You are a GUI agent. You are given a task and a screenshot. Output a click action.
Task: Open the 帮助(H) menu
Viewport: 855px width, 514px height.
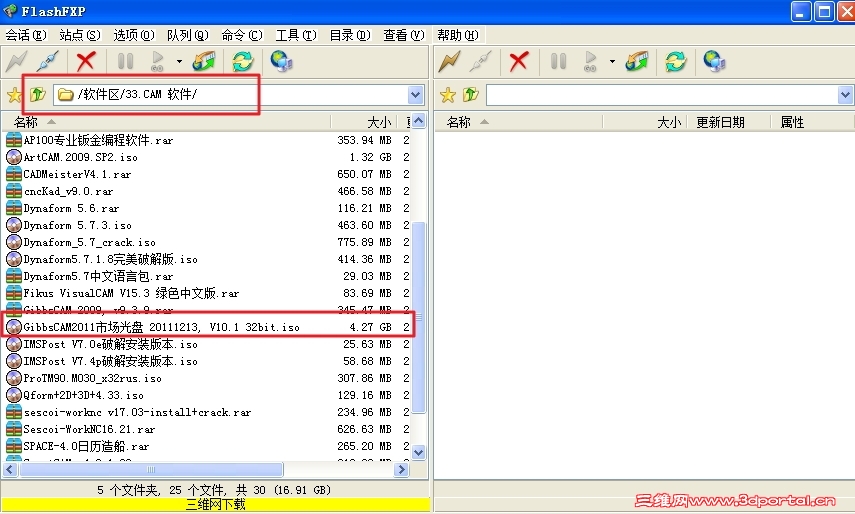(x=457, y=35)
